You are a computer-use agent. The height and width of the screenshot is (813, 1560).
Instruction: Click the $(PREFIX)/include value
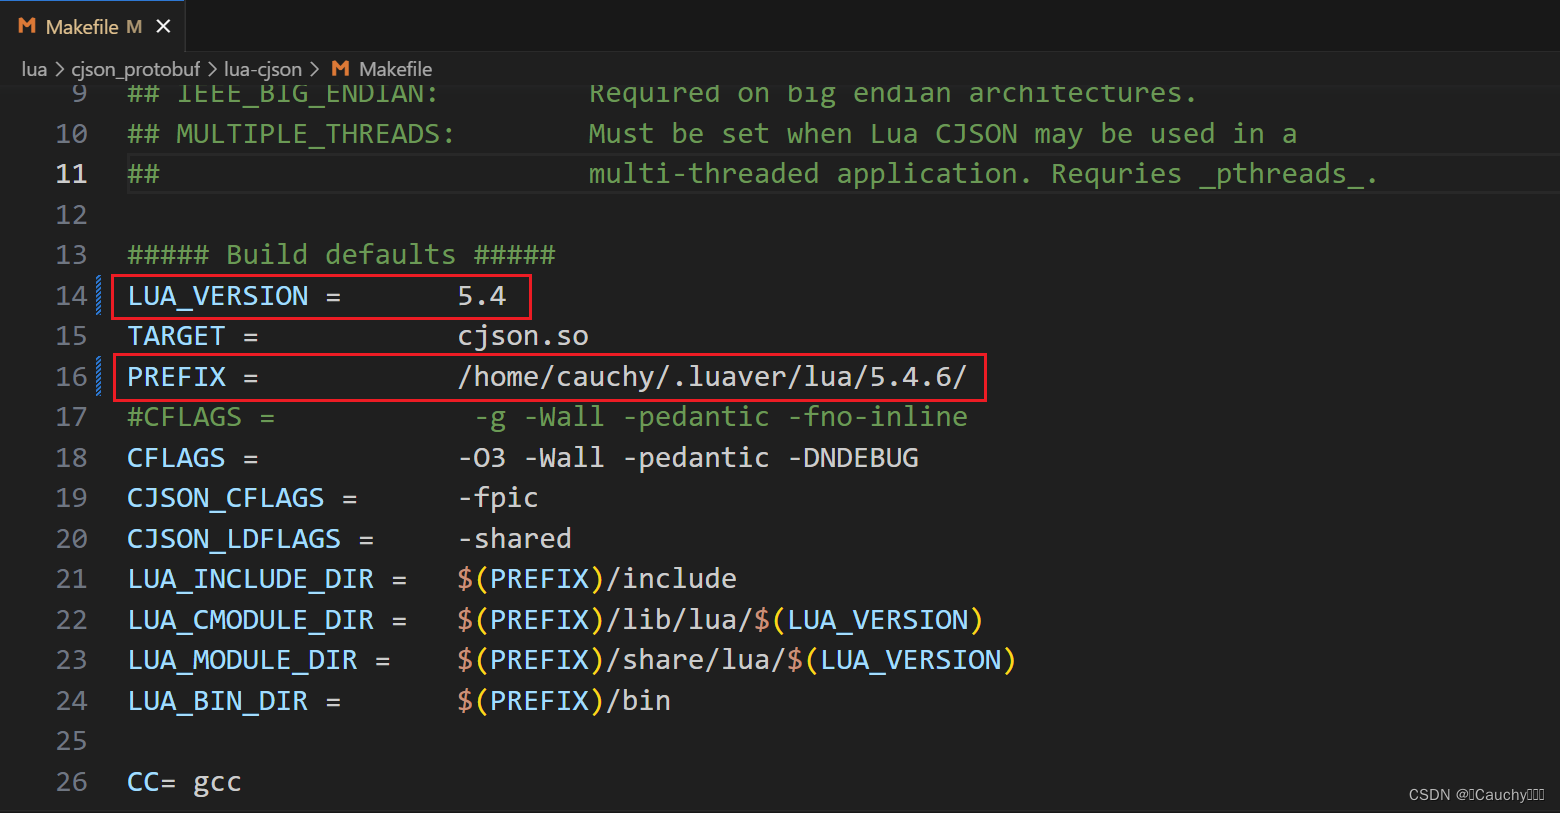[597, 579]
